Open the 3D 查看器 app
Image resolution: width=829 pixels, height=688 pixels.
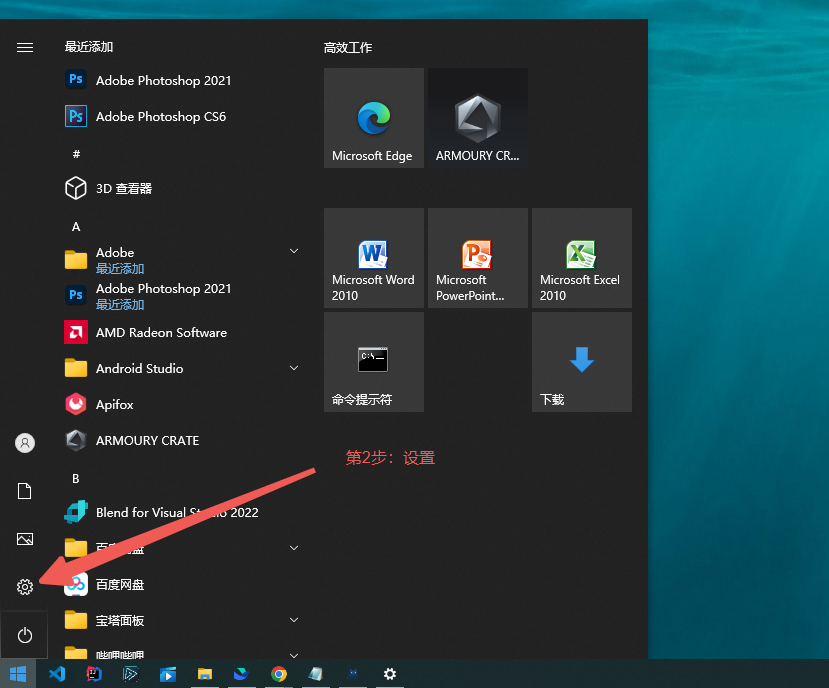pos(181,188)
